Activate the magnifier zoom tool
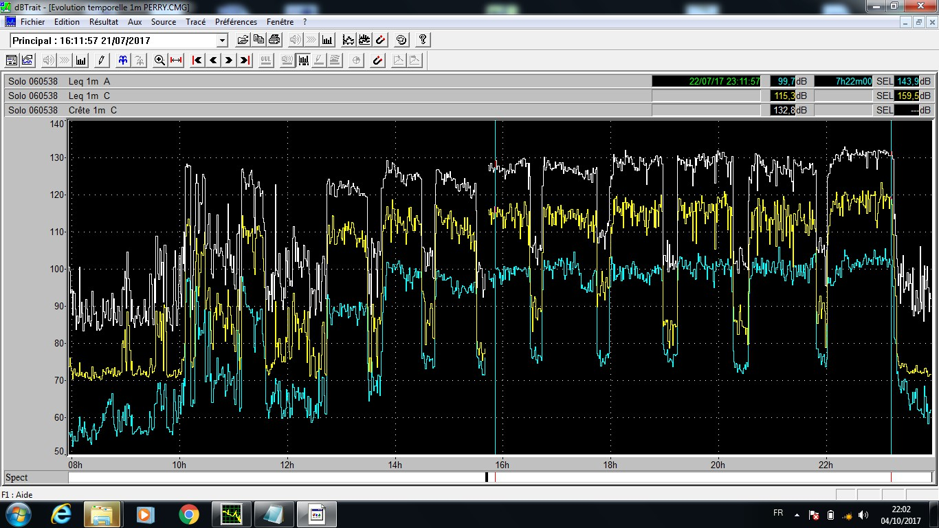The height and width of the screenshot is (528, 939). [x=159, y=60]
